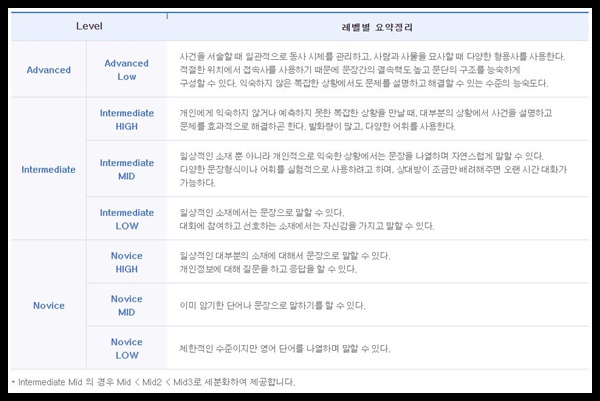Click the Intermediate LOW description starting '일상적인 소재에서는'
This screenshot has height=401, width=600.
tap(307, 219)
